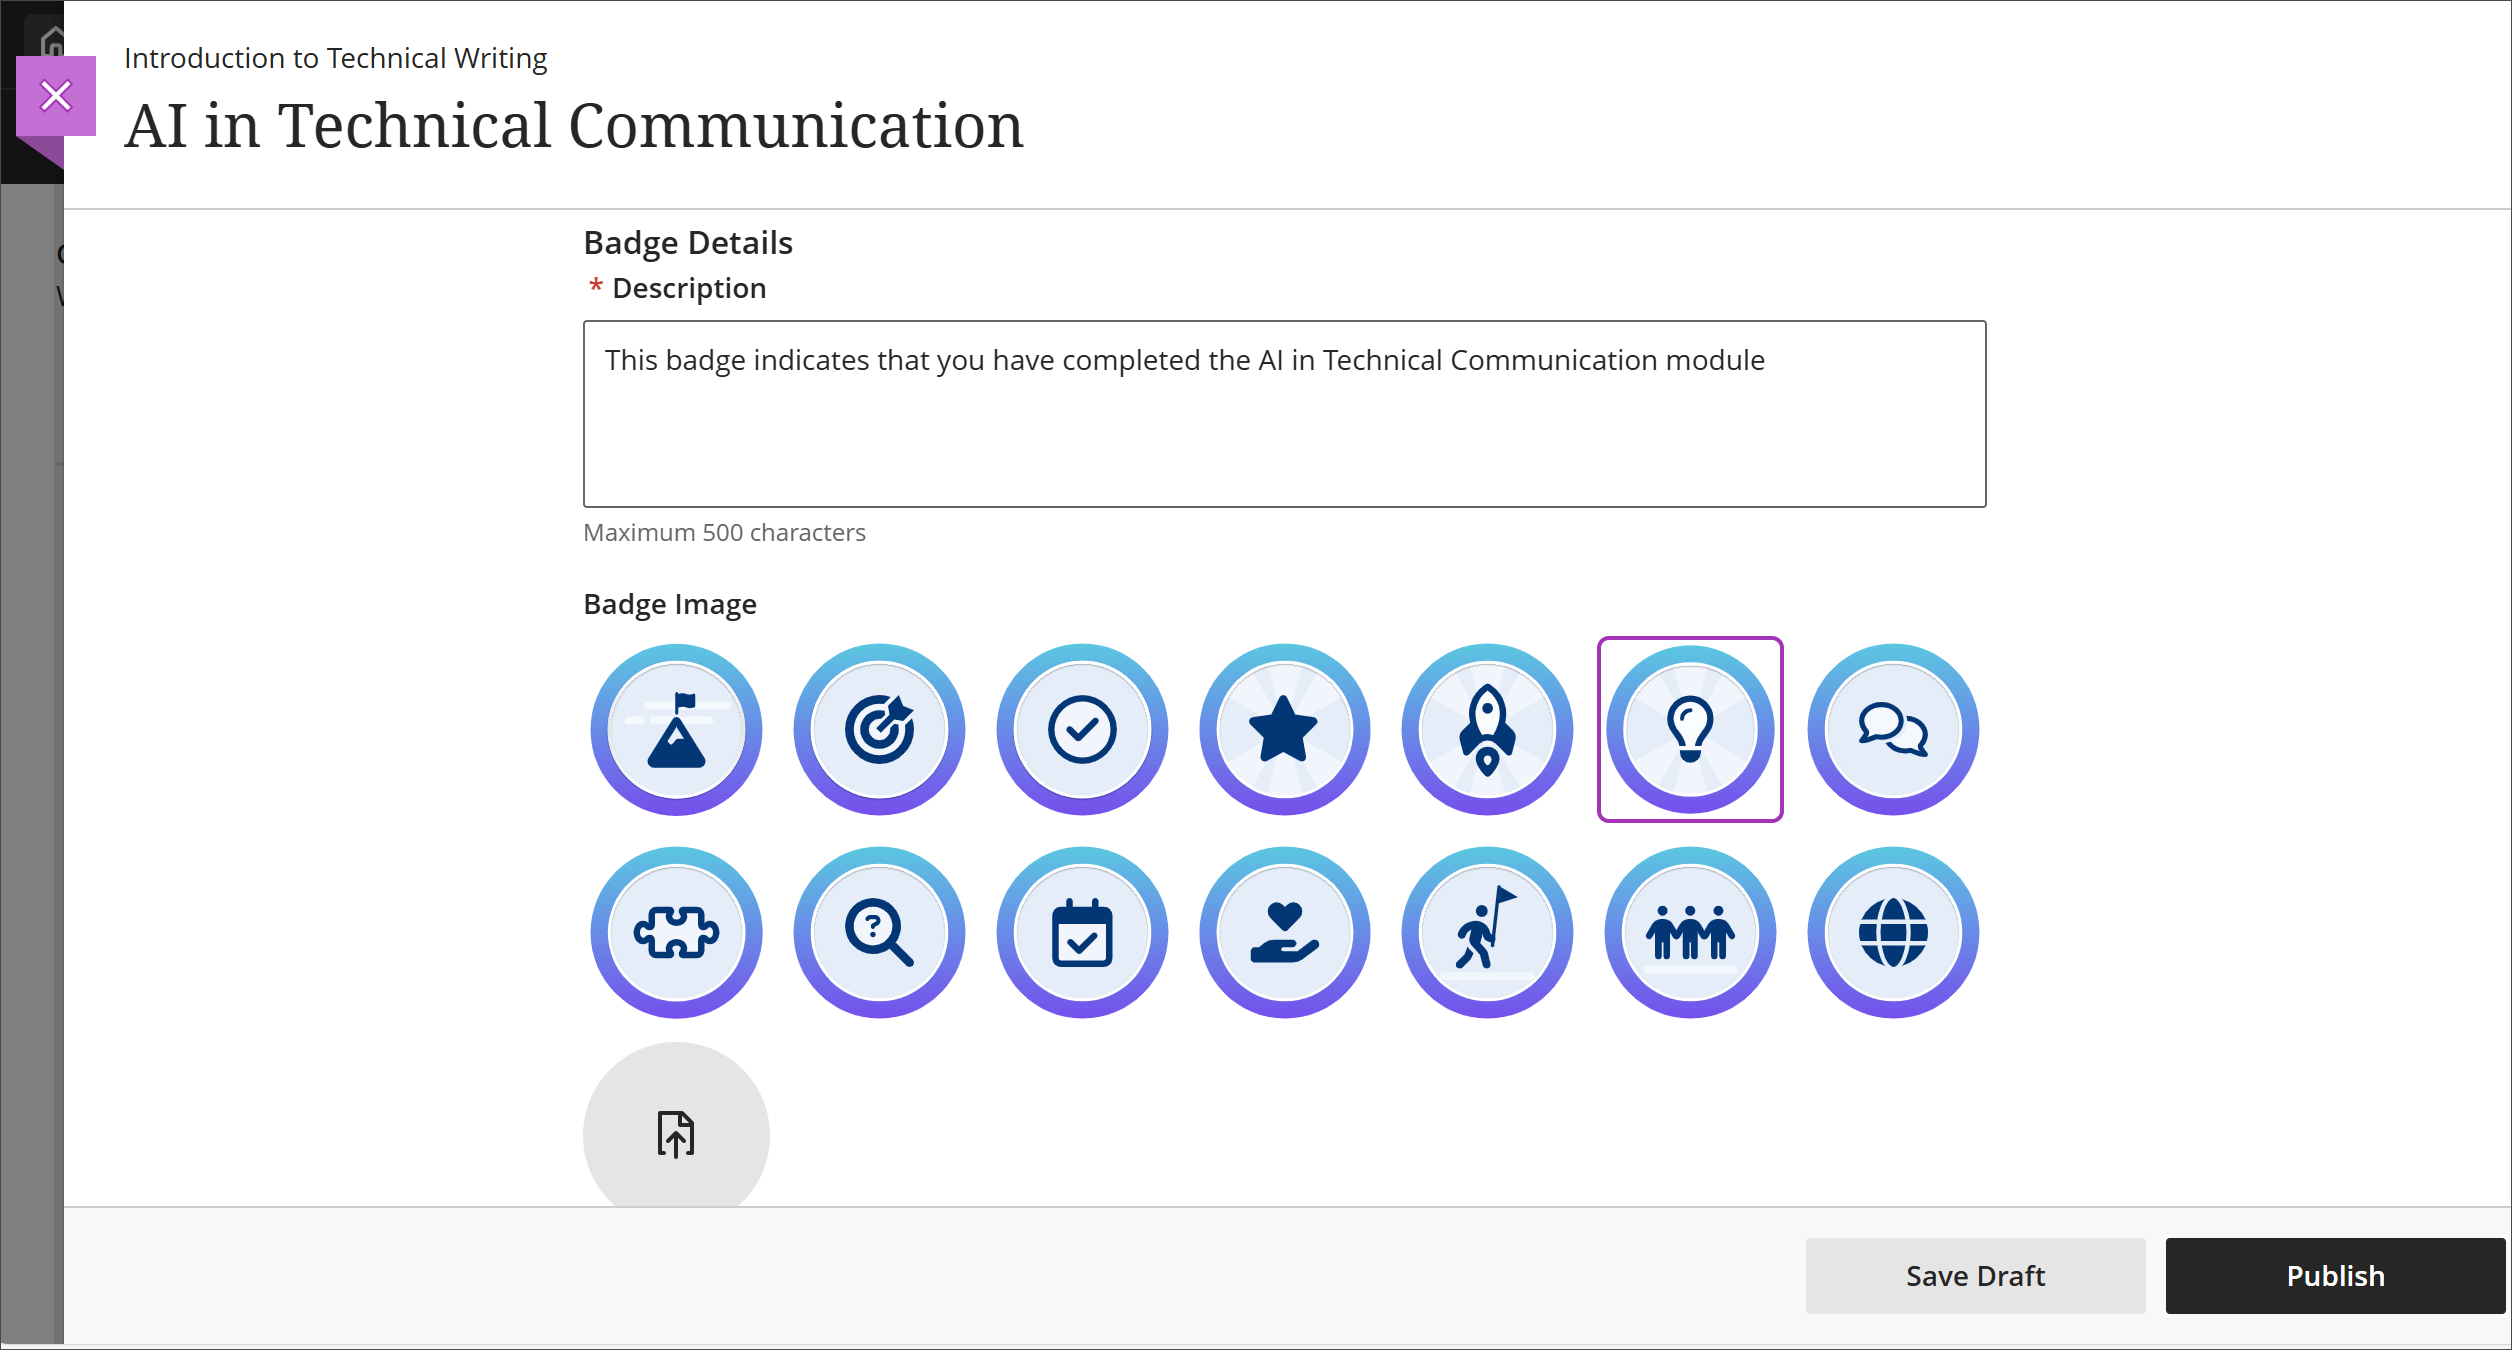
Task: Edit the badge description text
Action: 1284,414
